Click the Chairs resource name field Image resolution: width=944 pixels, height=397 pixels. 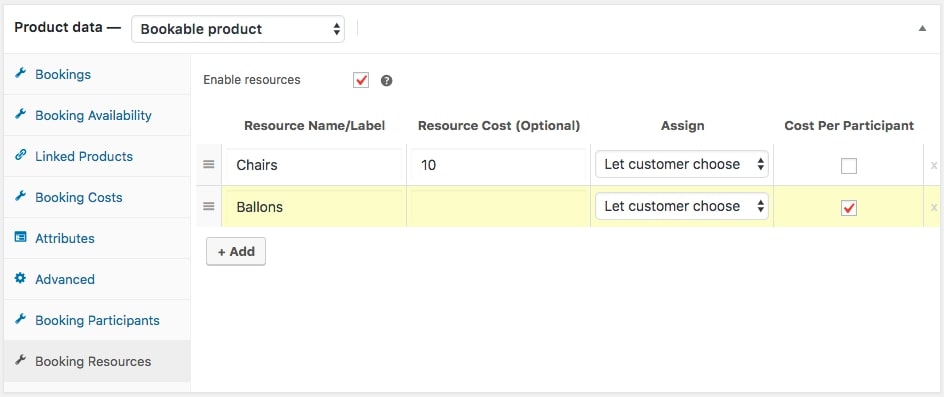tap(314, 164)
